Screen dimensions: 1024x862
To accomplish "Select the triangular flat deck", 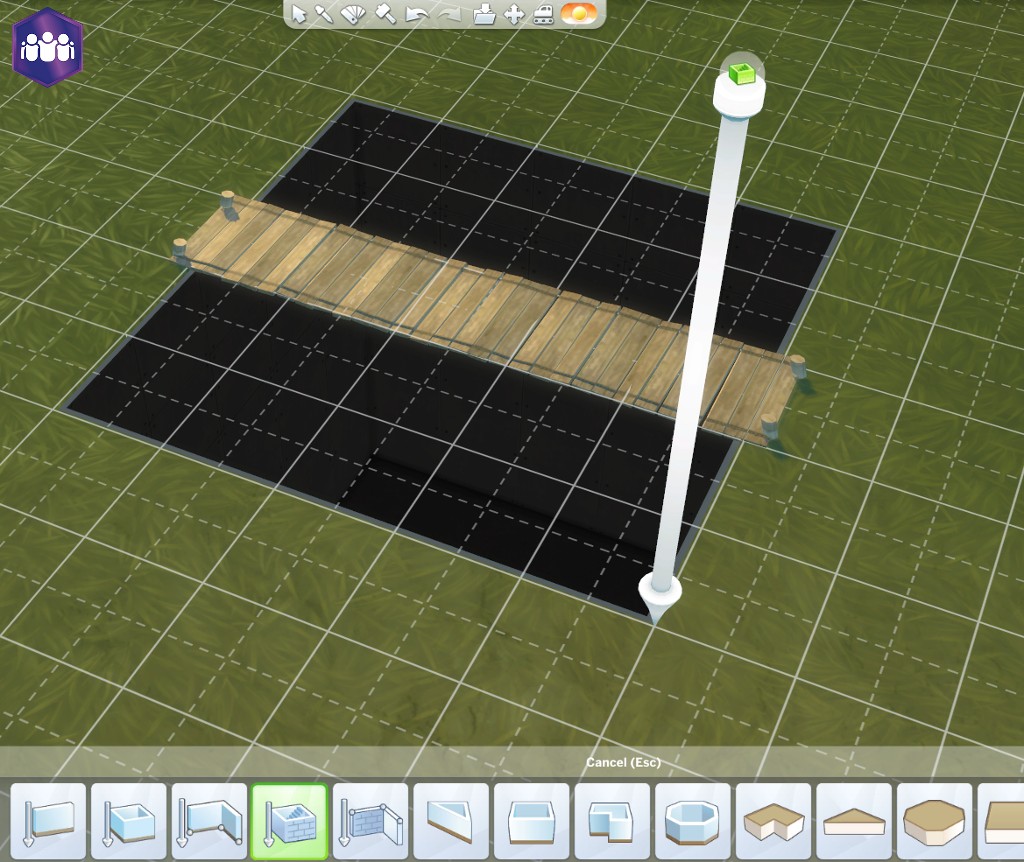I will pyautogui.click(x=854, y=822).
